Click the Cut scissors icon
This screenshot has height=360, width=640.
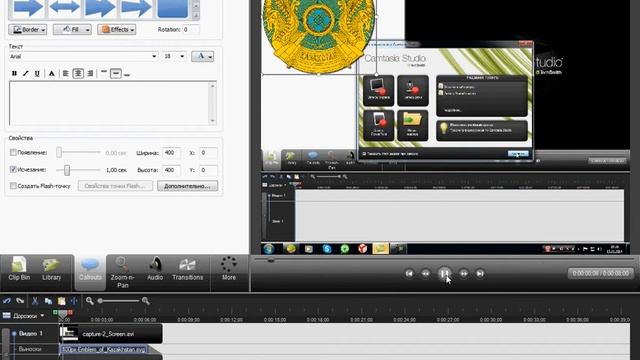(35, 301)
